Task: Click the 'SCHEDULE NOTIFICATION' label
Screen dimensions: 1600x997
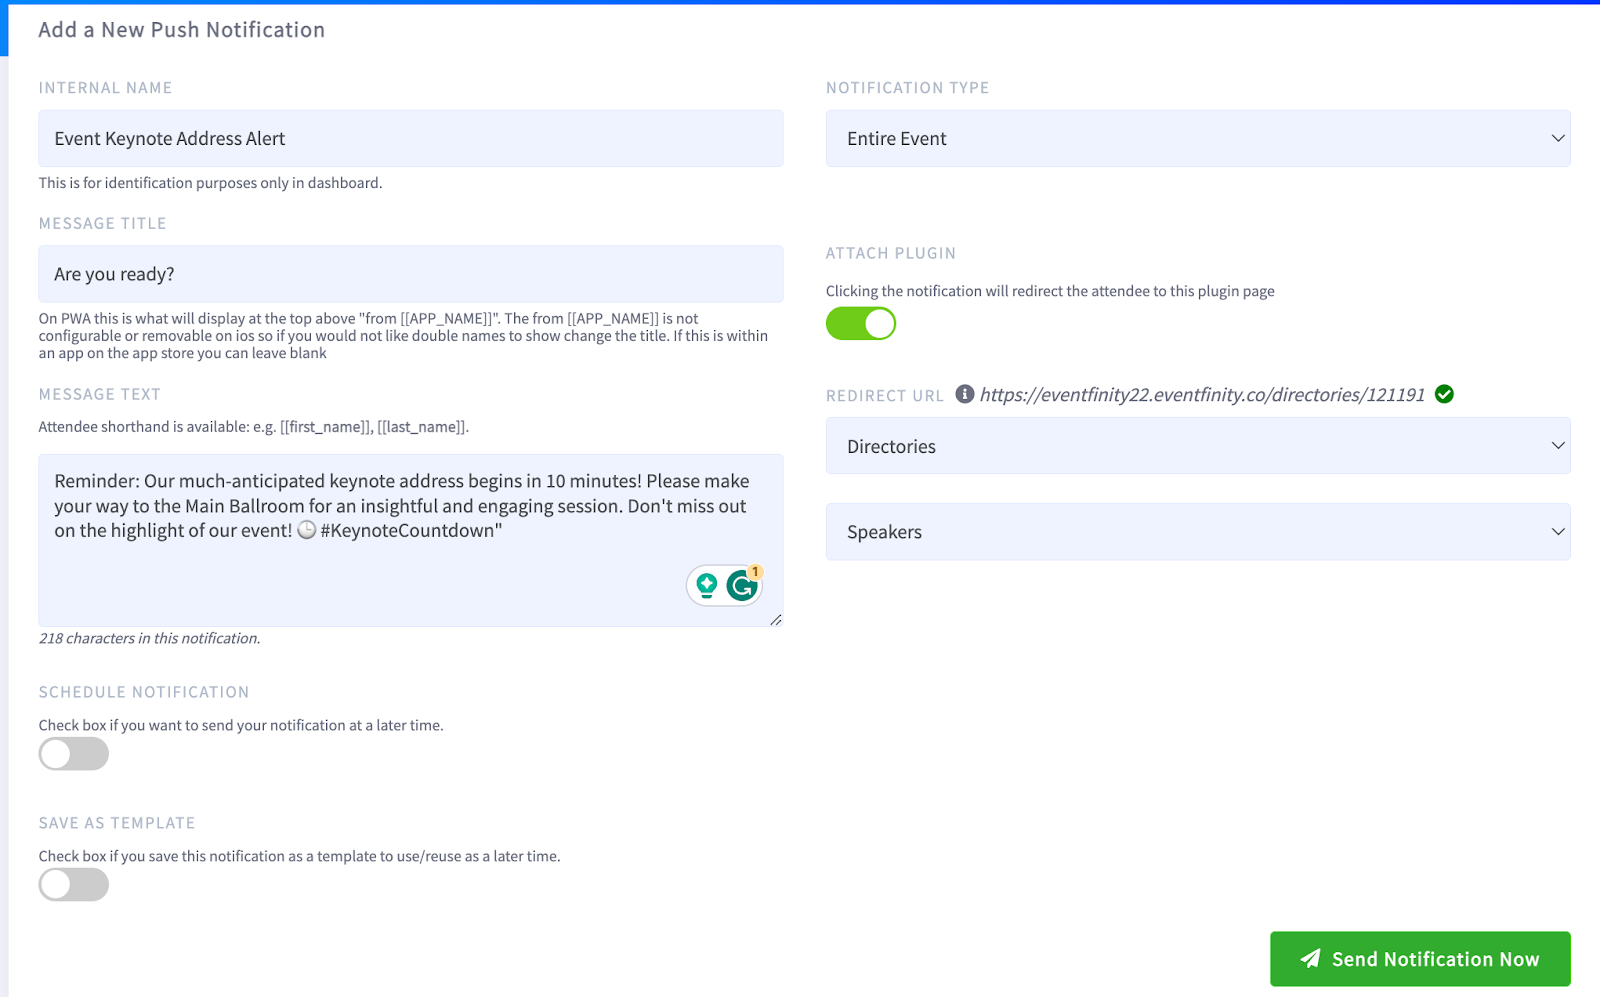Action: pos(144,692)
